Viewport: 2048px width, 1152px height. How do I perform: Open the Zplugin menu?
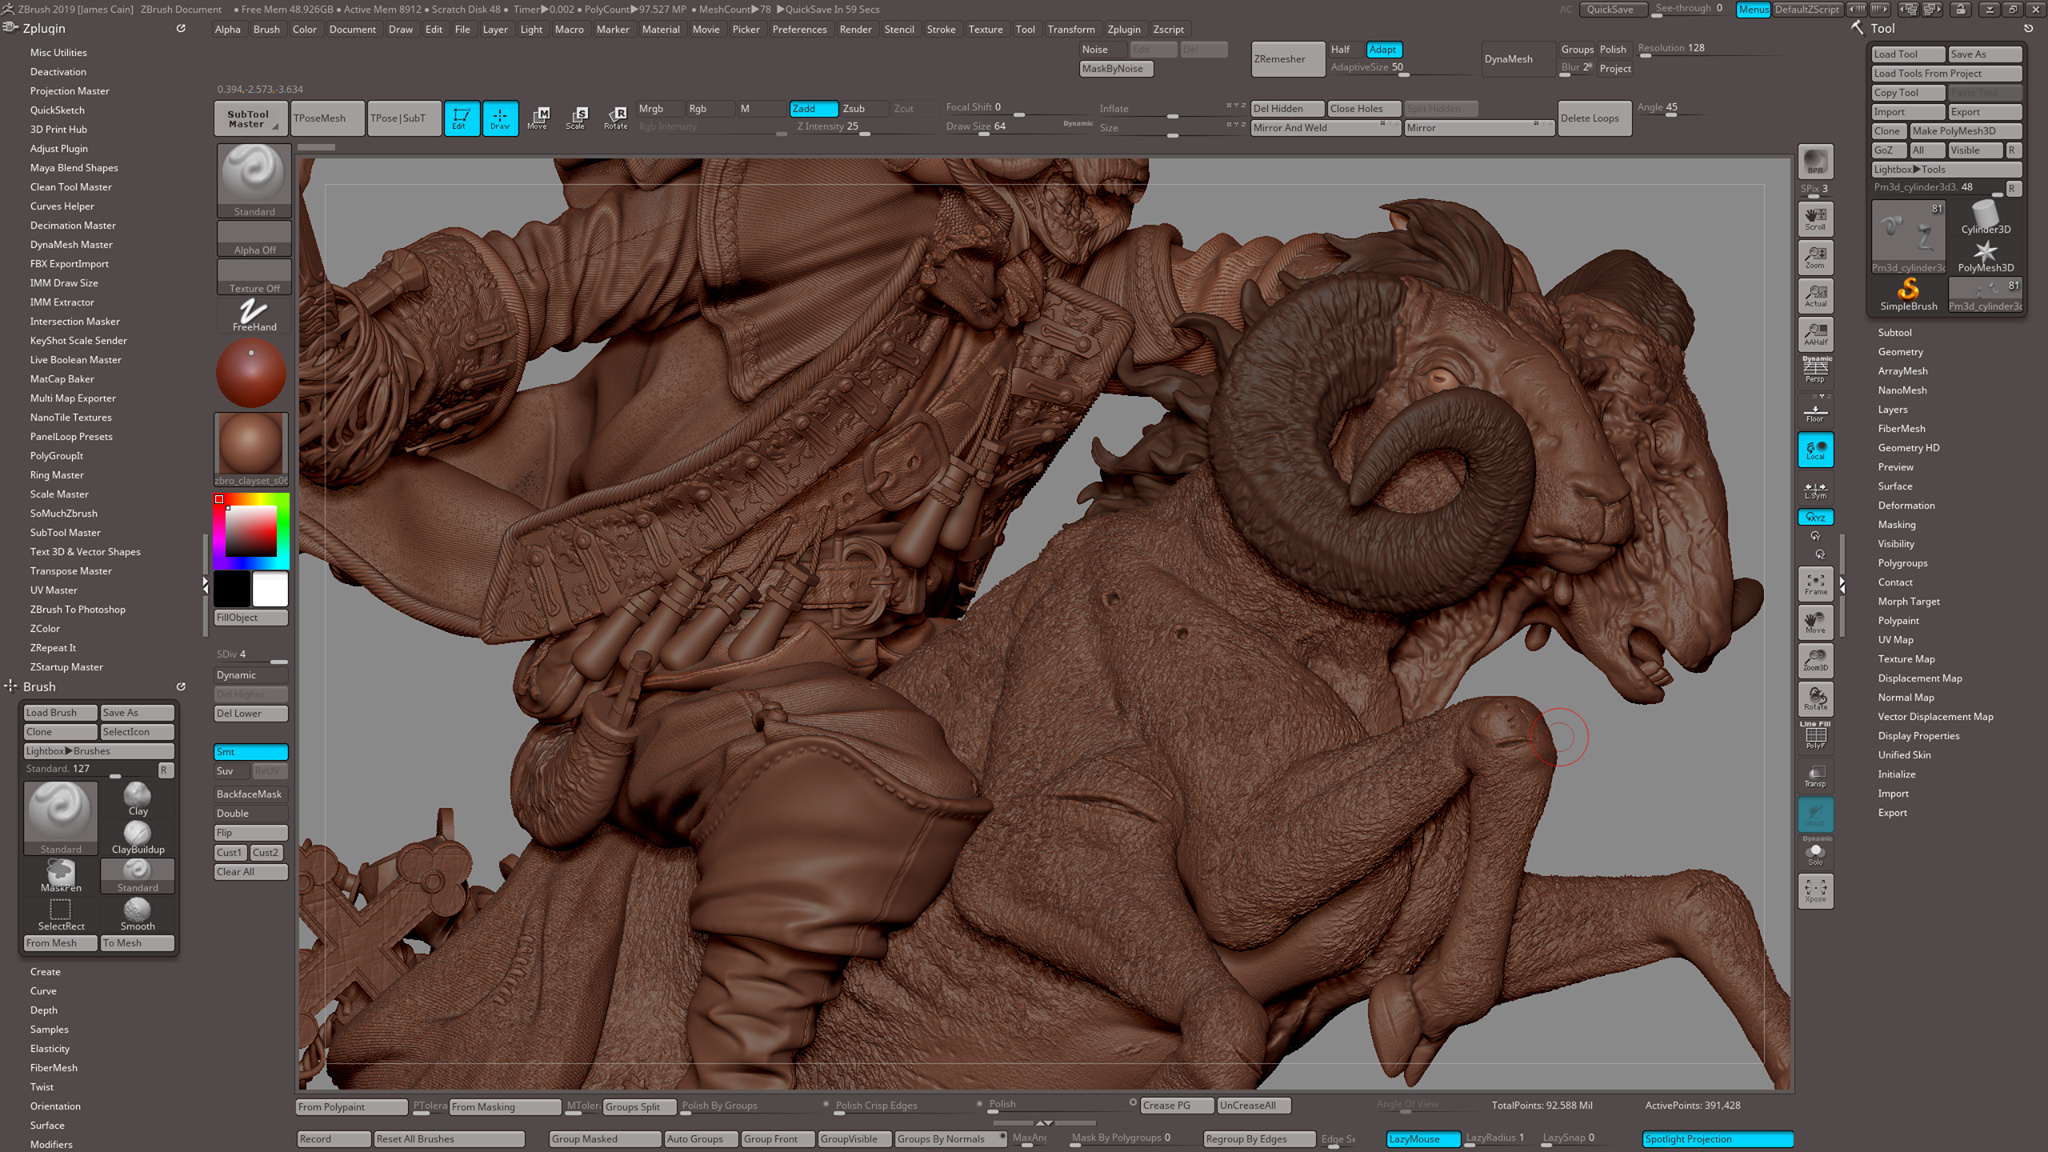[1123, 29]
